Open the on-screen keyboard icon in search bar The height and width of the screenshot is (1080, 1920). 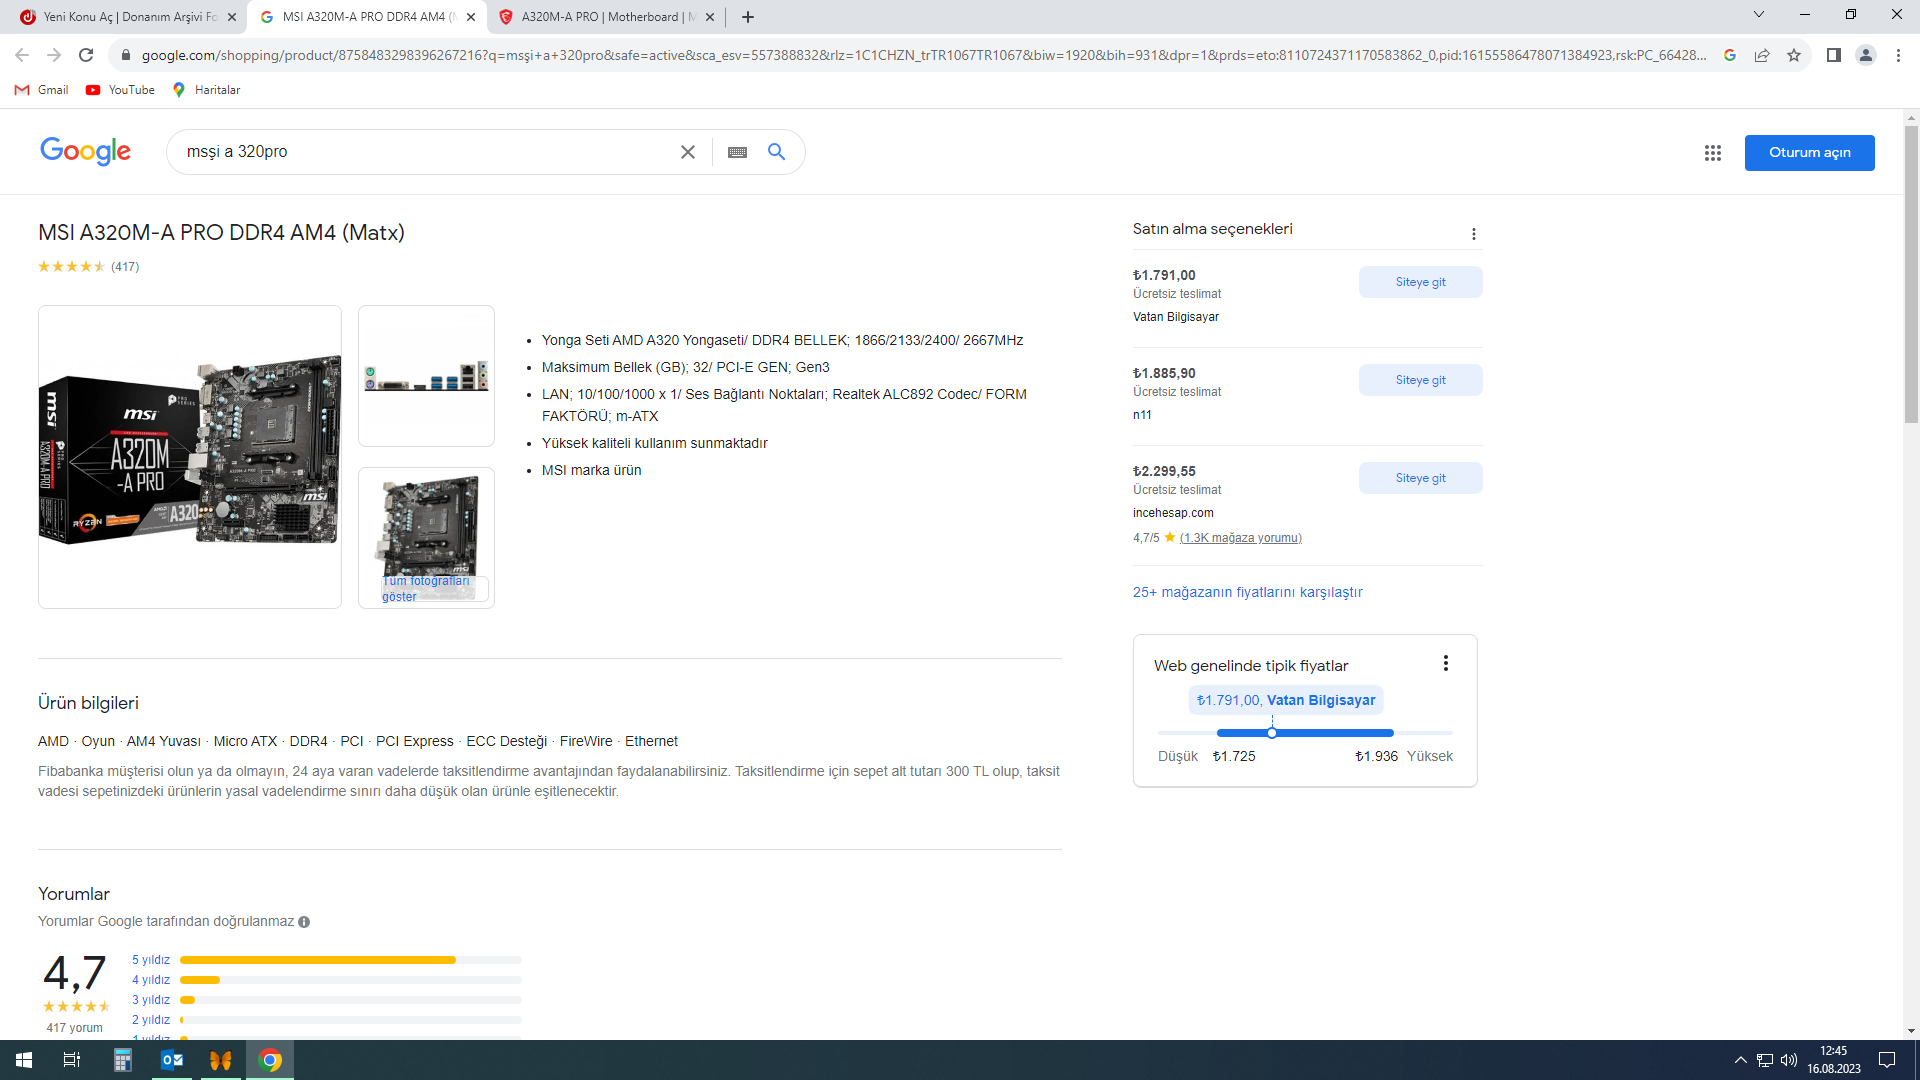tap(737, 152)
